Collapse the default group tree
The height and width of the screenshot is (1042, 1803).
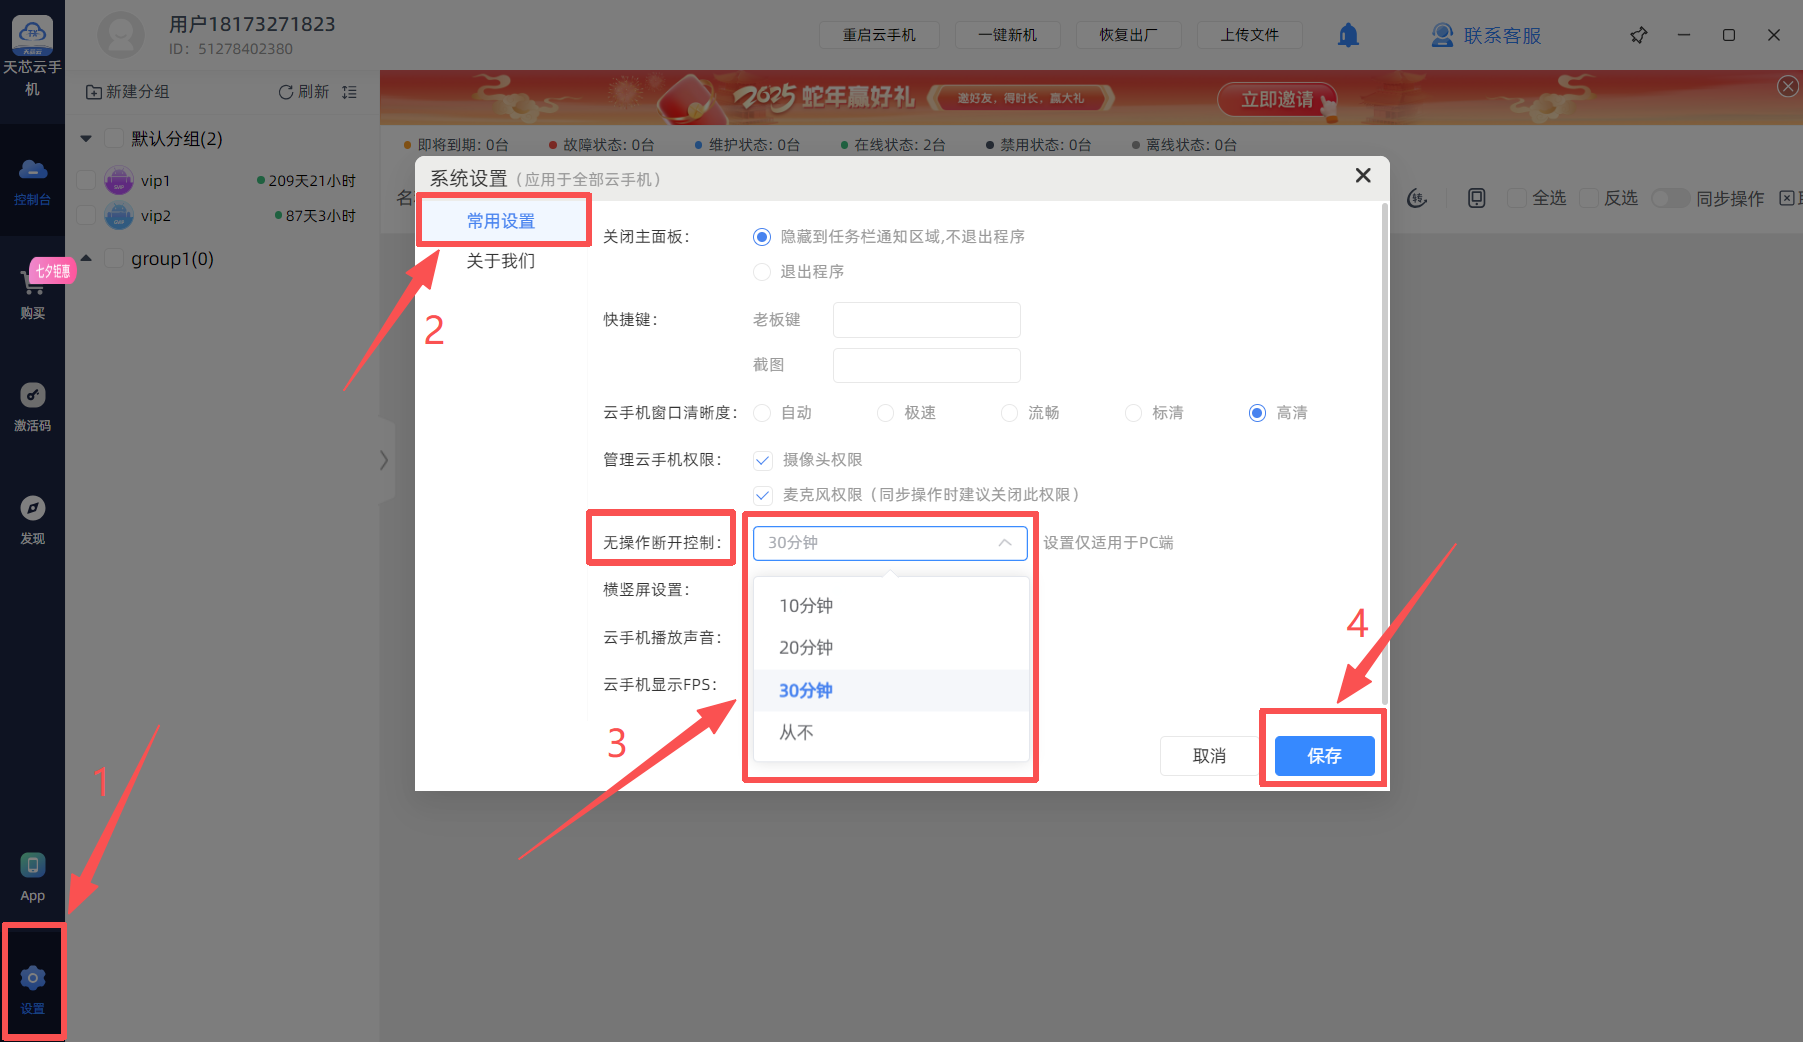[x=86, y=139]
